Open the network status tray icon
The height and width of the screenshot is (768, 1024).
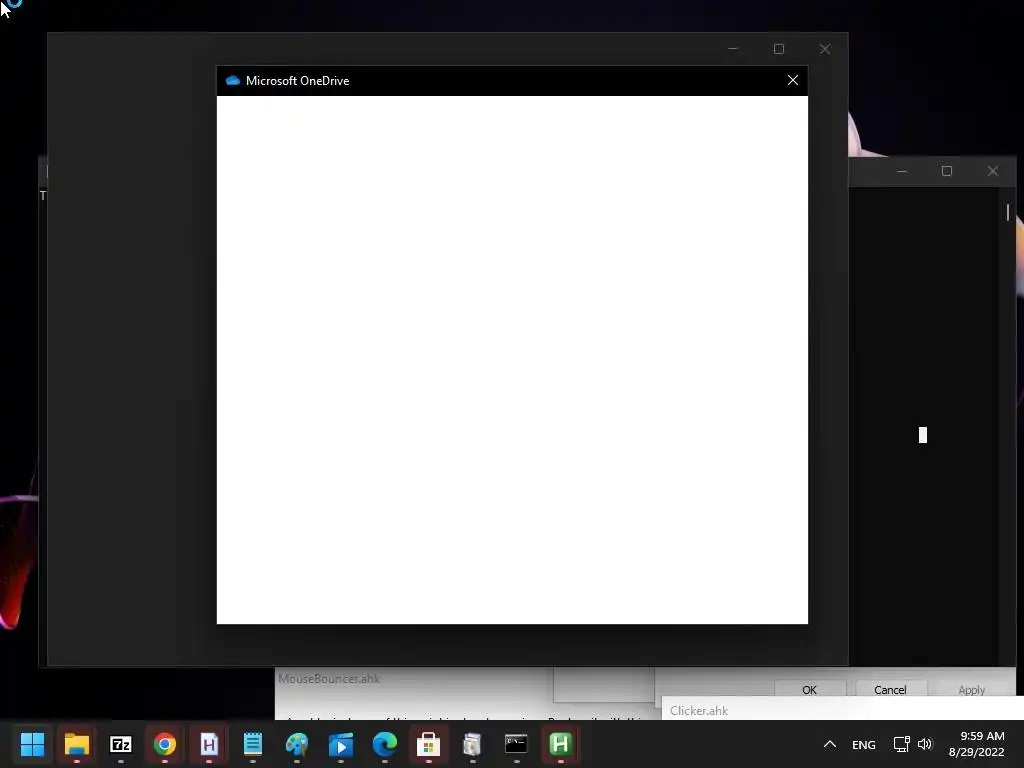point(901,744)
